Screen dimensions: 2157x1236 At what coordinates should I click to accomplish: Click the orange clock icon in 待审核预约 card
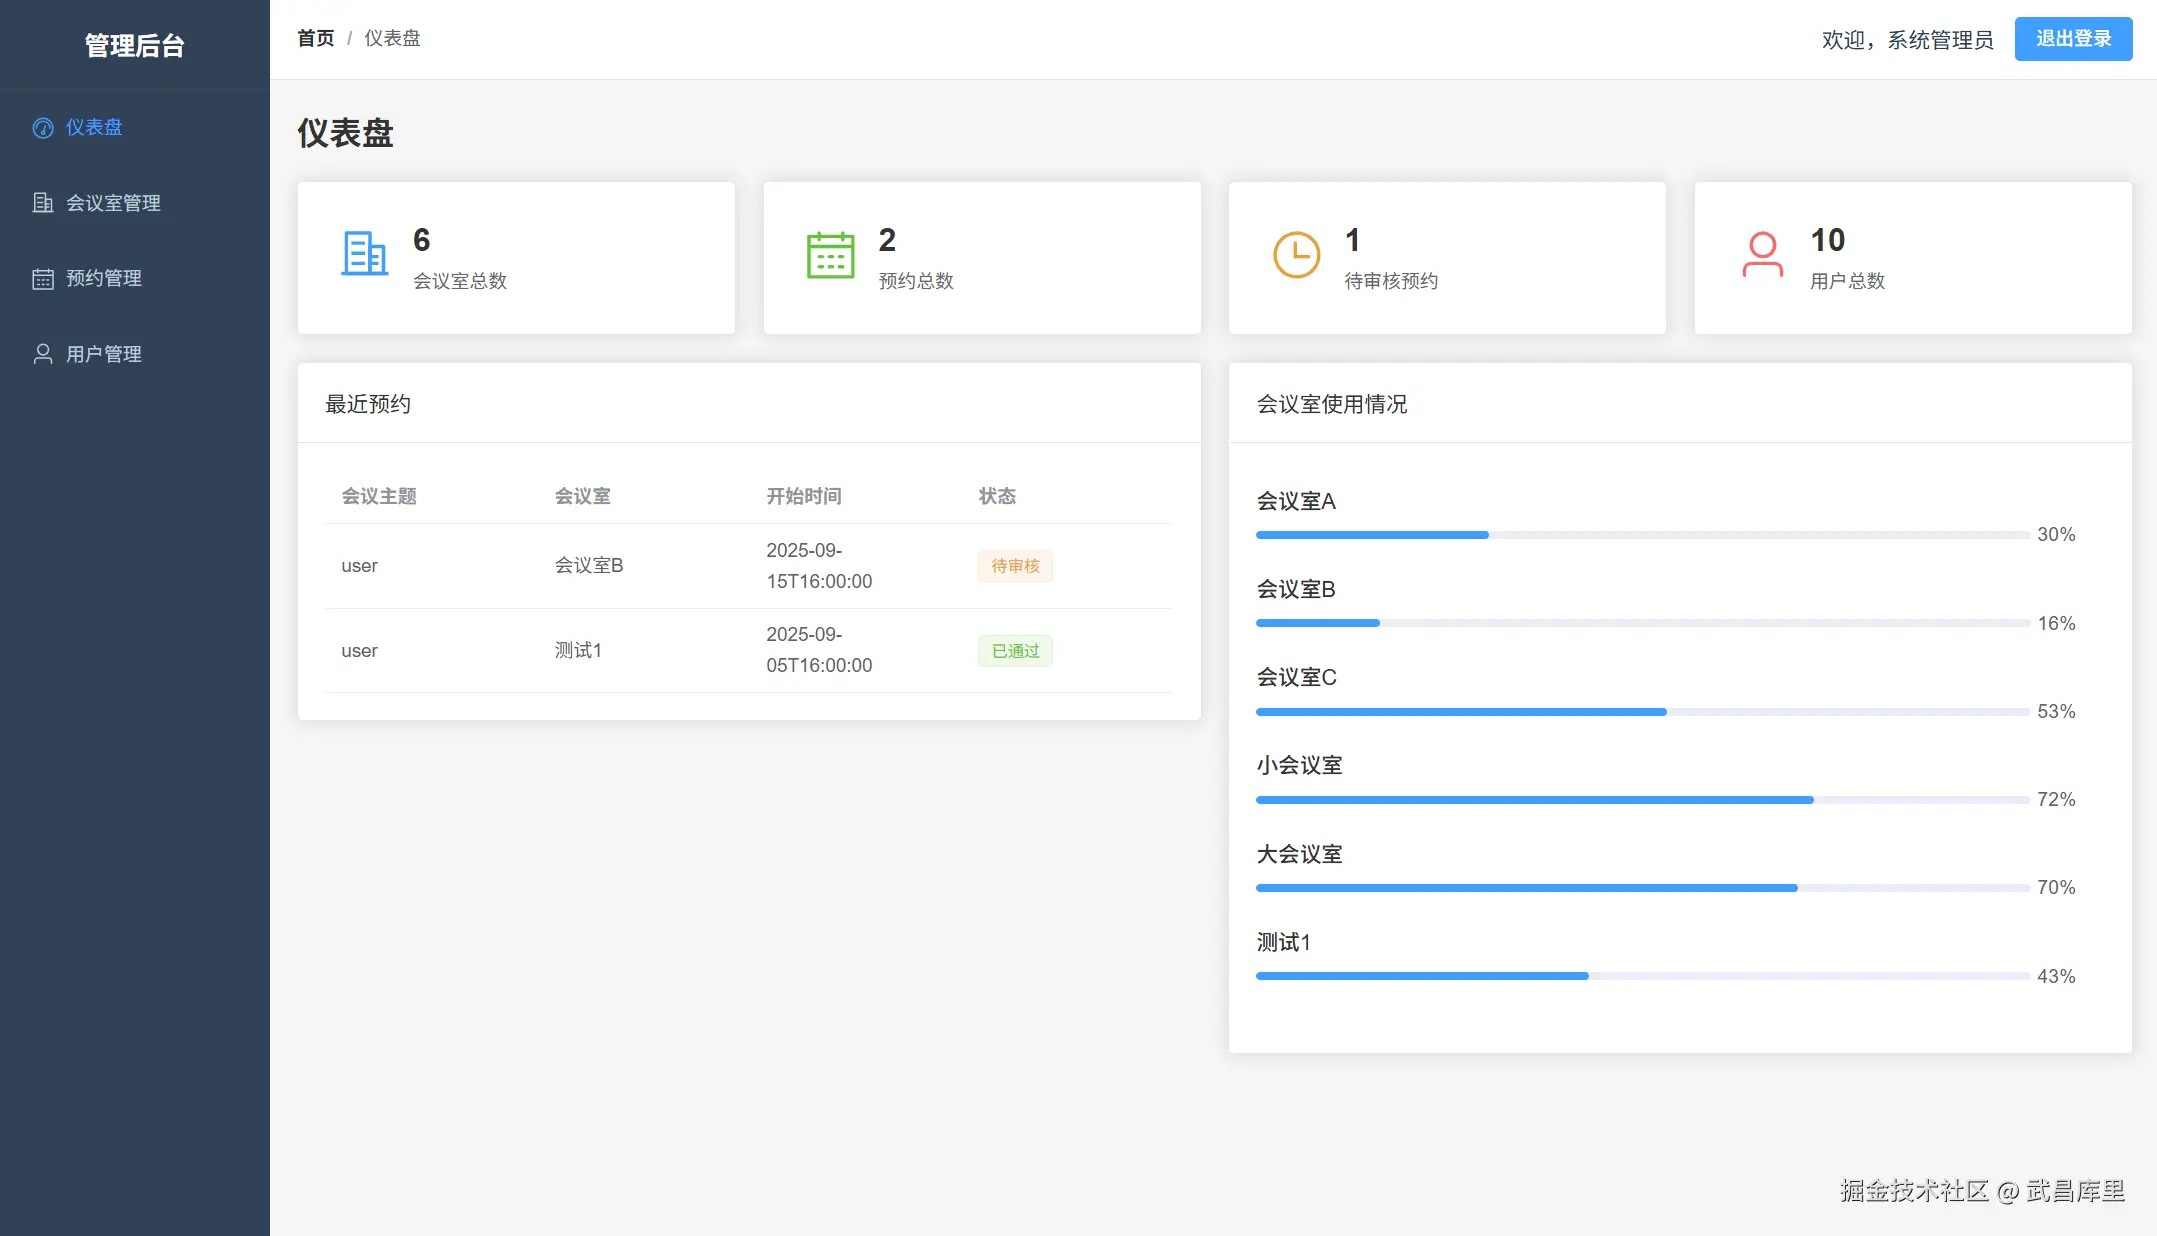1296,255
